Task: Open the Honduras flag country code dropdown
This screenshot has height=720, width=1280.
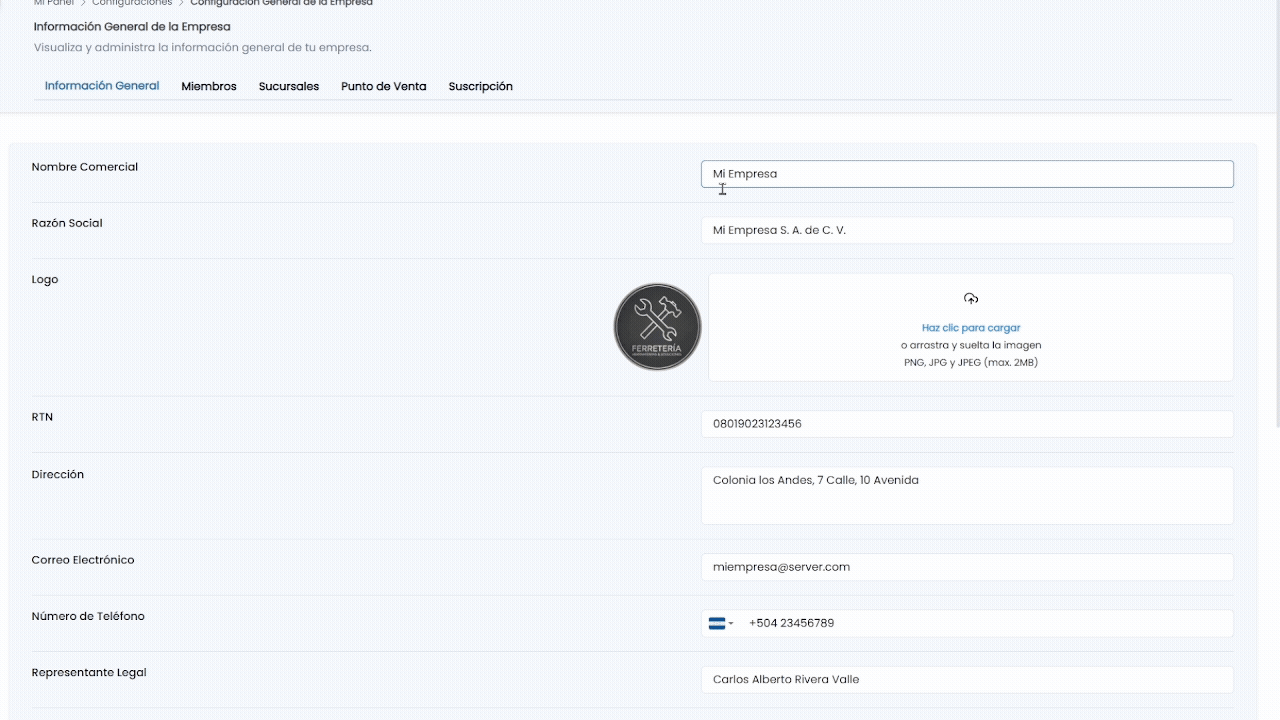Action: pos(721,623)
